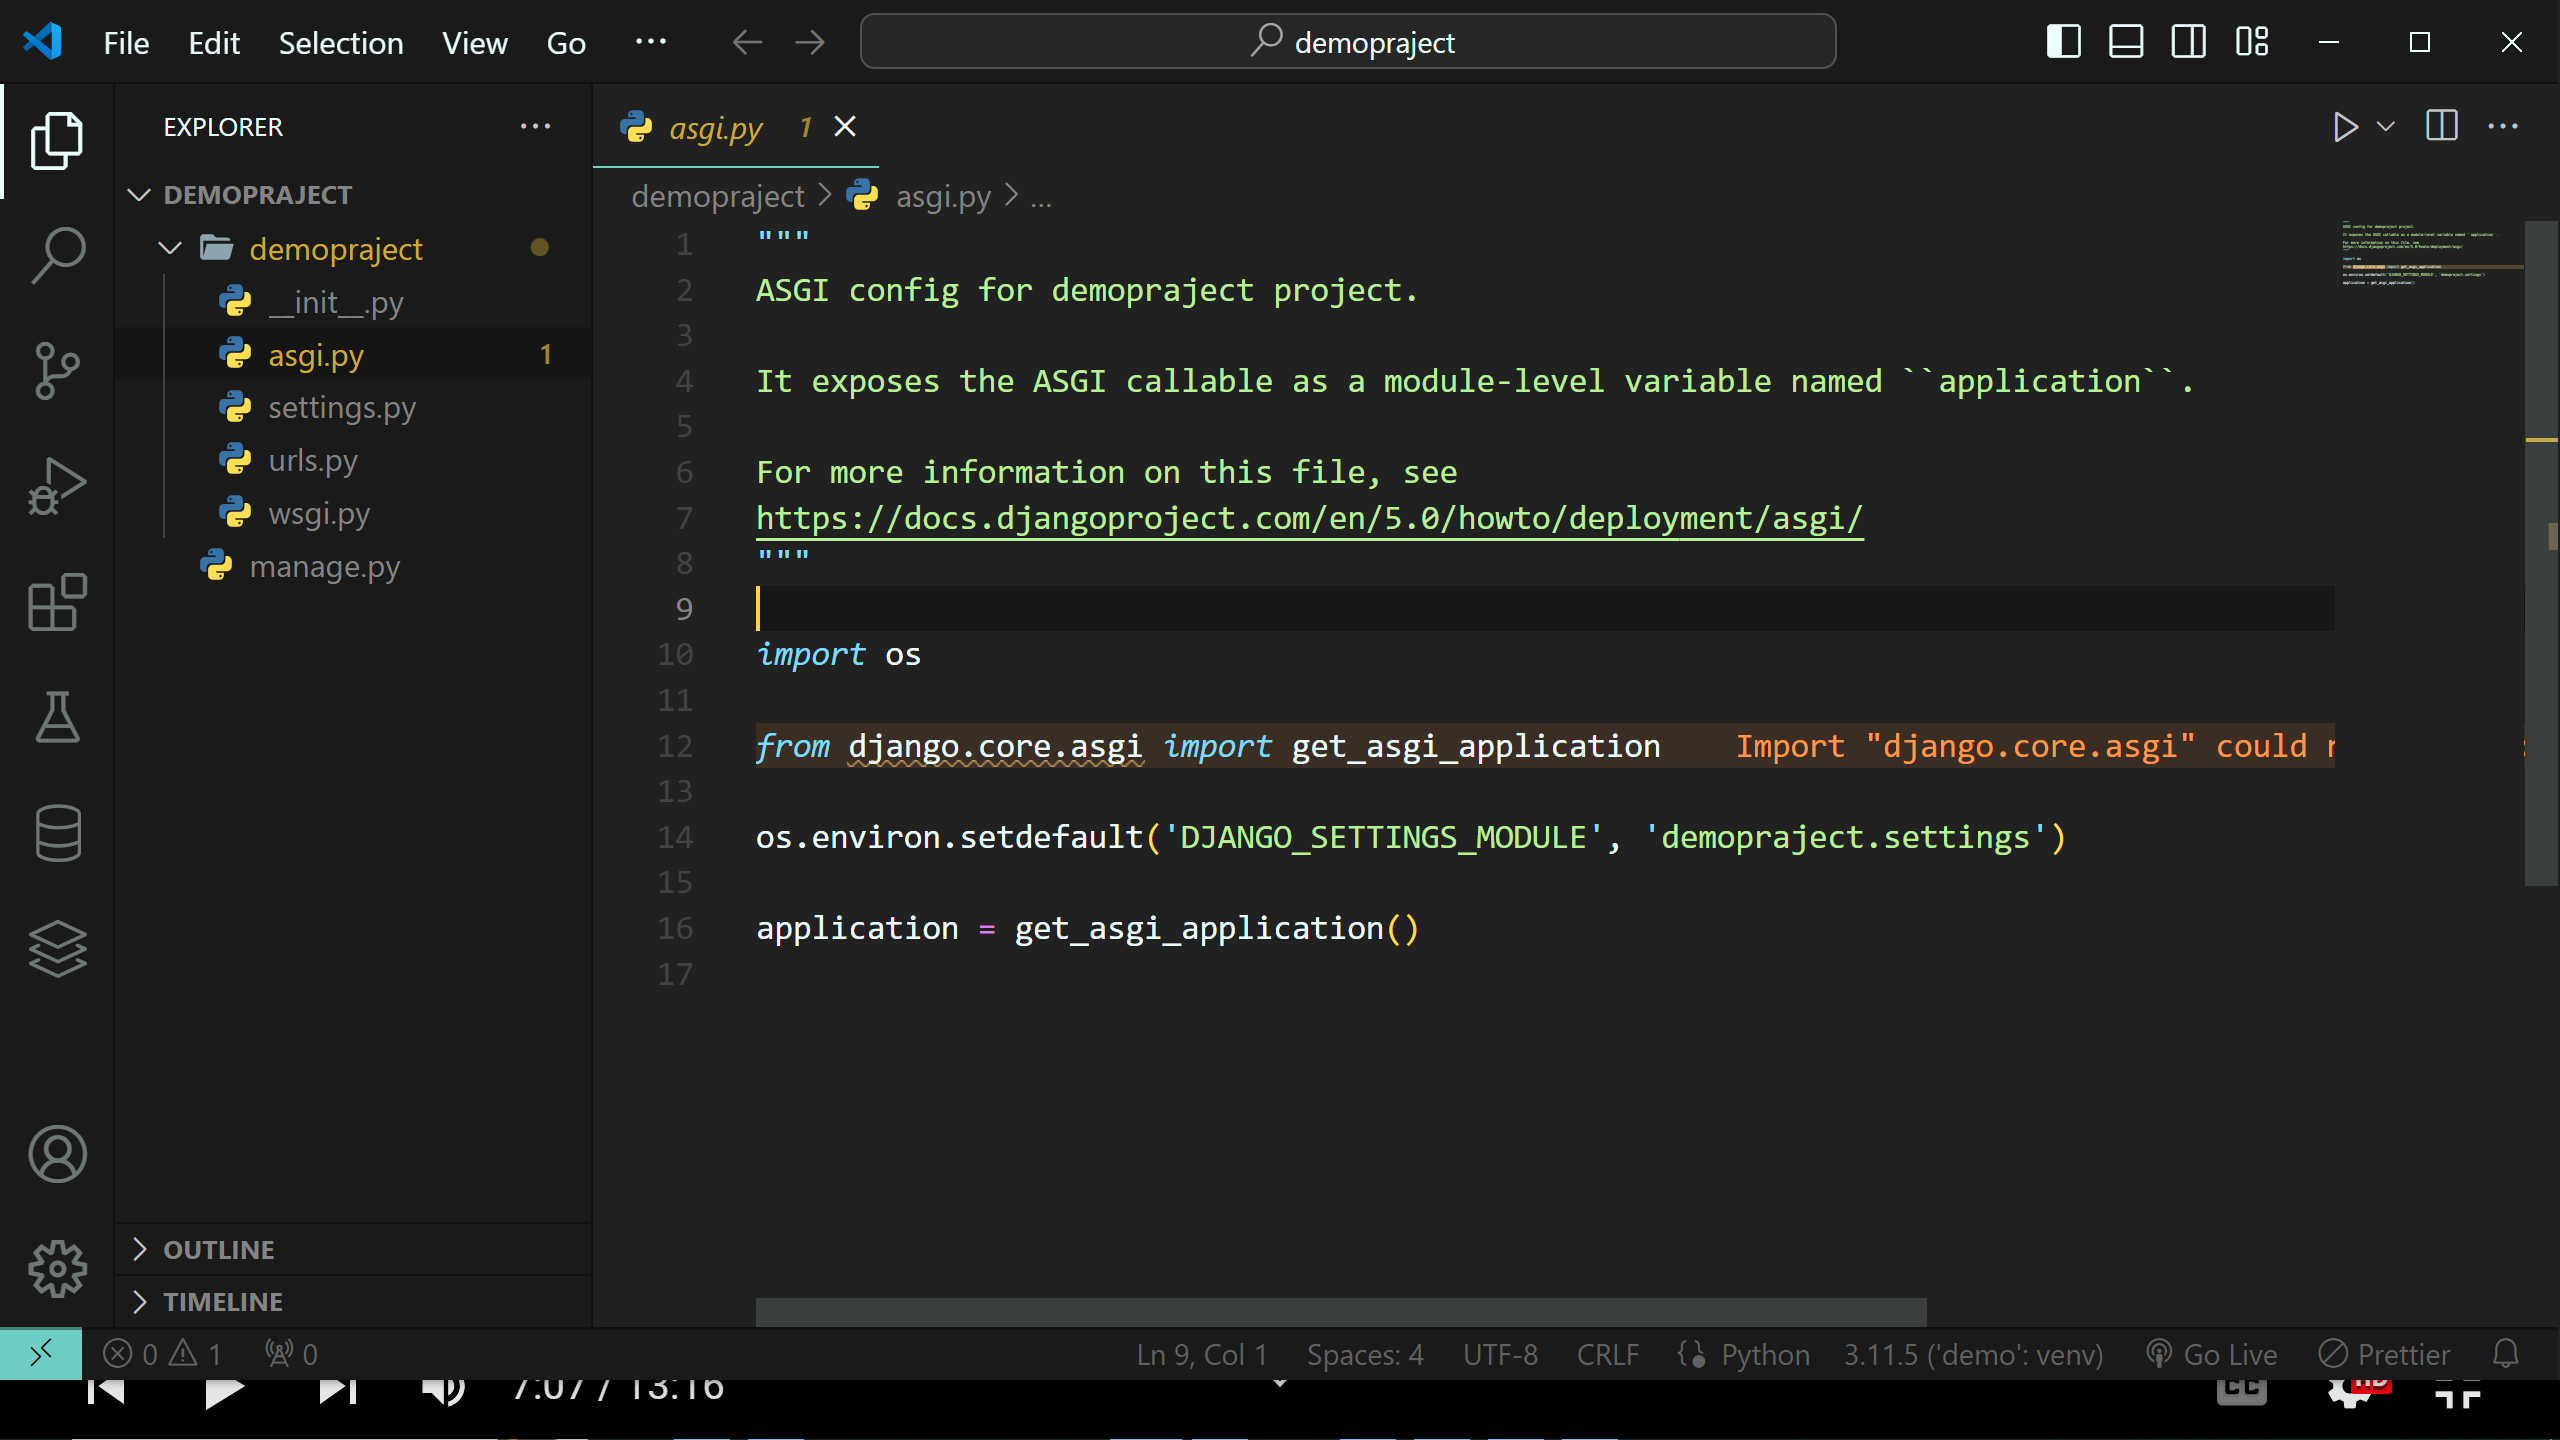Expand the TIMELINE section
The width and height of the screenshot is (2560, 1440).
coord(222,1302)
